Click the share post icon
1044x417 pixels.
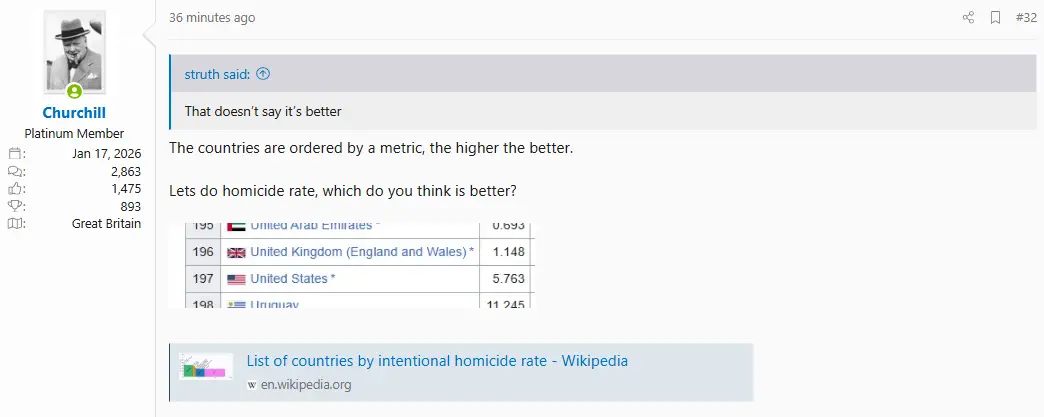[x=968, y=18]
